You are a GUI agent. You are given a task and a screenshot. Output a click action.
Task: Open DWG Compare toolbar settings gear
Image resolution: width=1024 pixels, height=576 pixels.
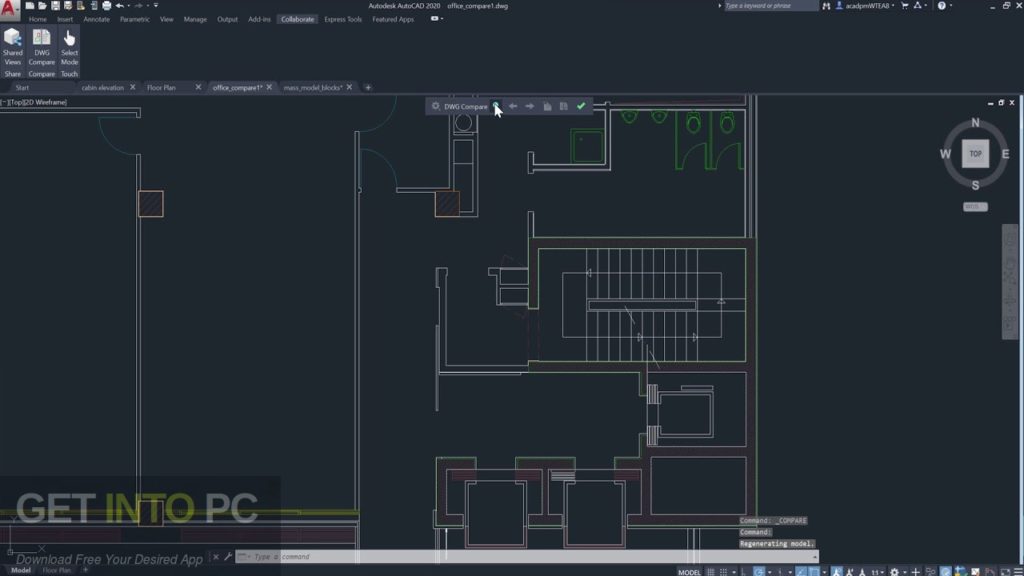pyautogui.click(x=436, y=106)
